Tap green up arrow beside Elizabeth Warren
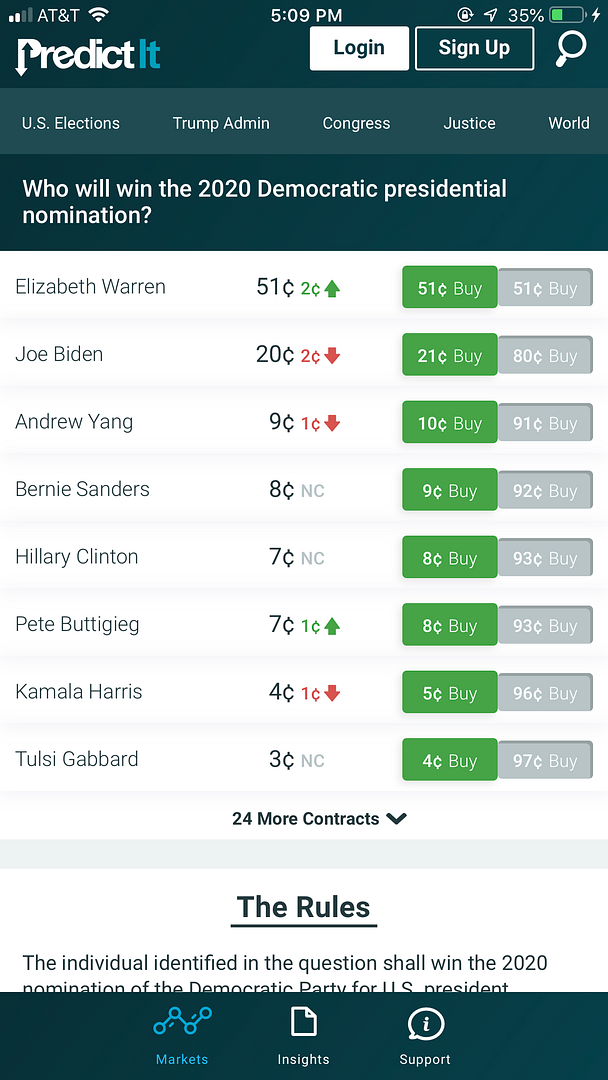 332,289
